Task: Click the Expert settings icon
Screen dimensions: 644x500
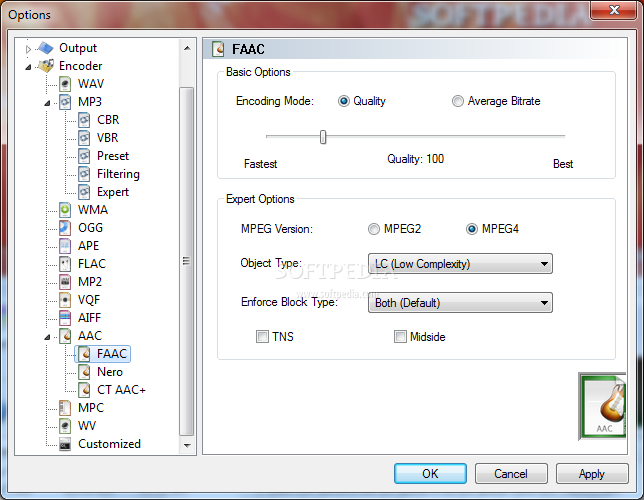Action: [84, 192]
